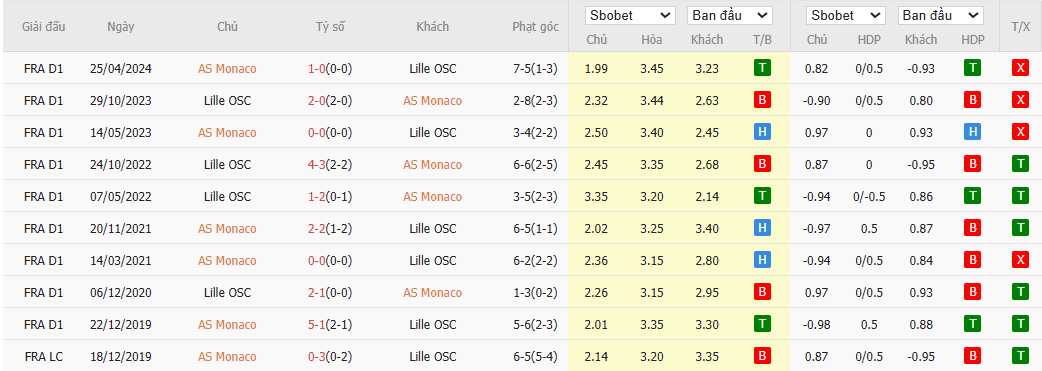Open the first Sbobet bookmaker dropdown
Image resolution: width=1042 pixels, height=371 pixels.
630,15
